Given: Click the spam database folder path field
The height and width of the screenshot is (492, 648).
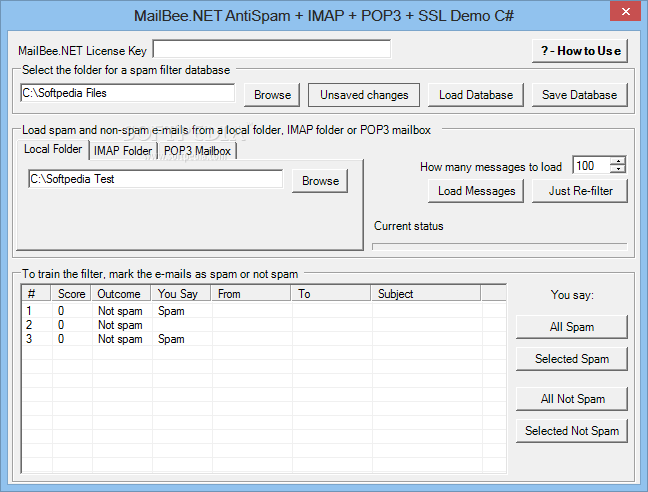Looking at the screenshot, I should [x=127, y=93].
